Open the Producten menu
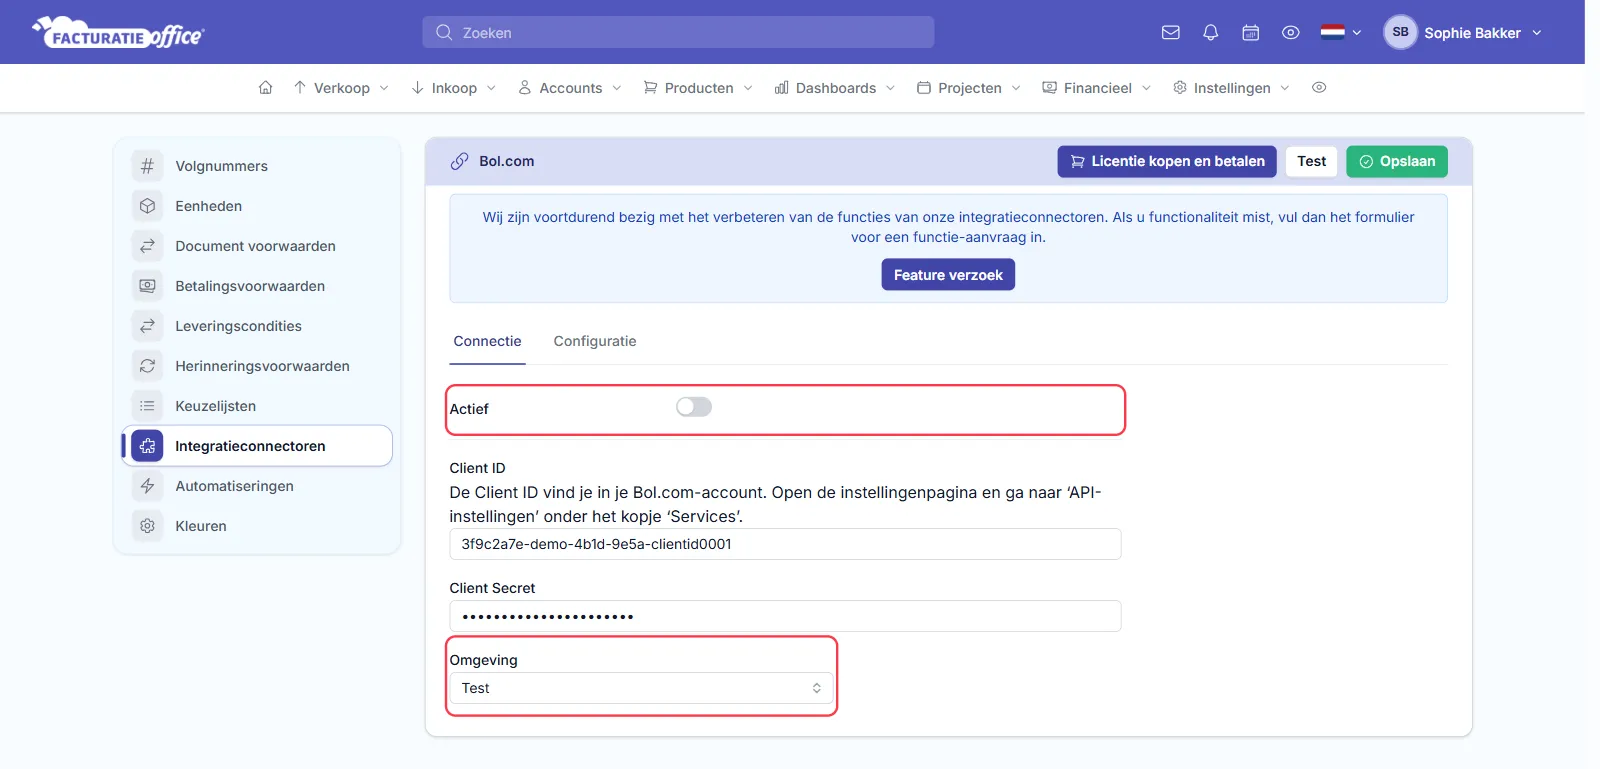This screenshot has height=769, width=1600. (x=698, y=88)
